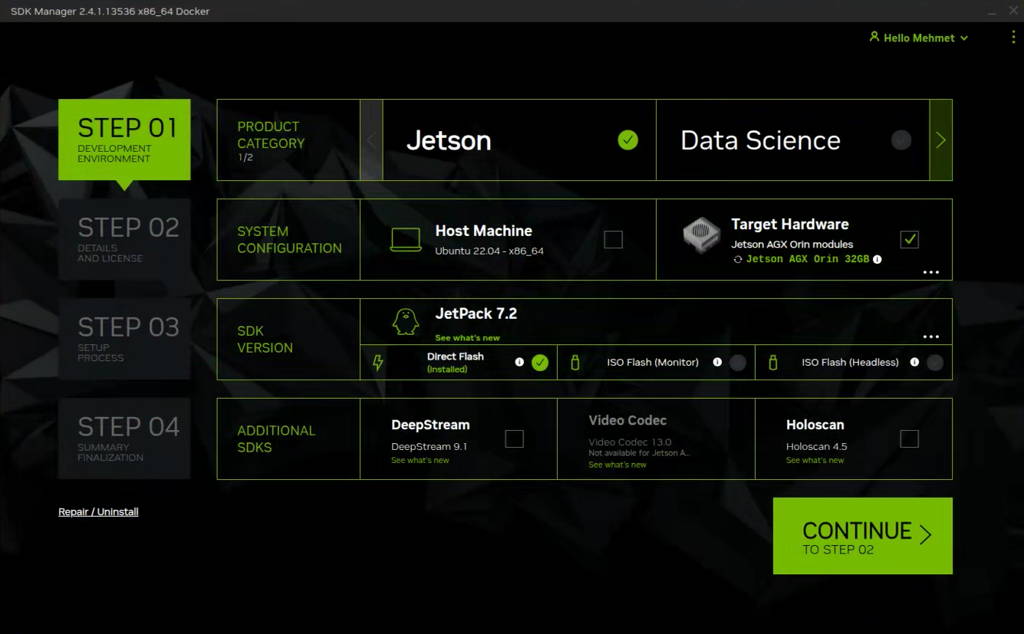Click Continue to Step 02 button
The height and width of the screenshot is (634, 1024).
(x=862, y=536)
